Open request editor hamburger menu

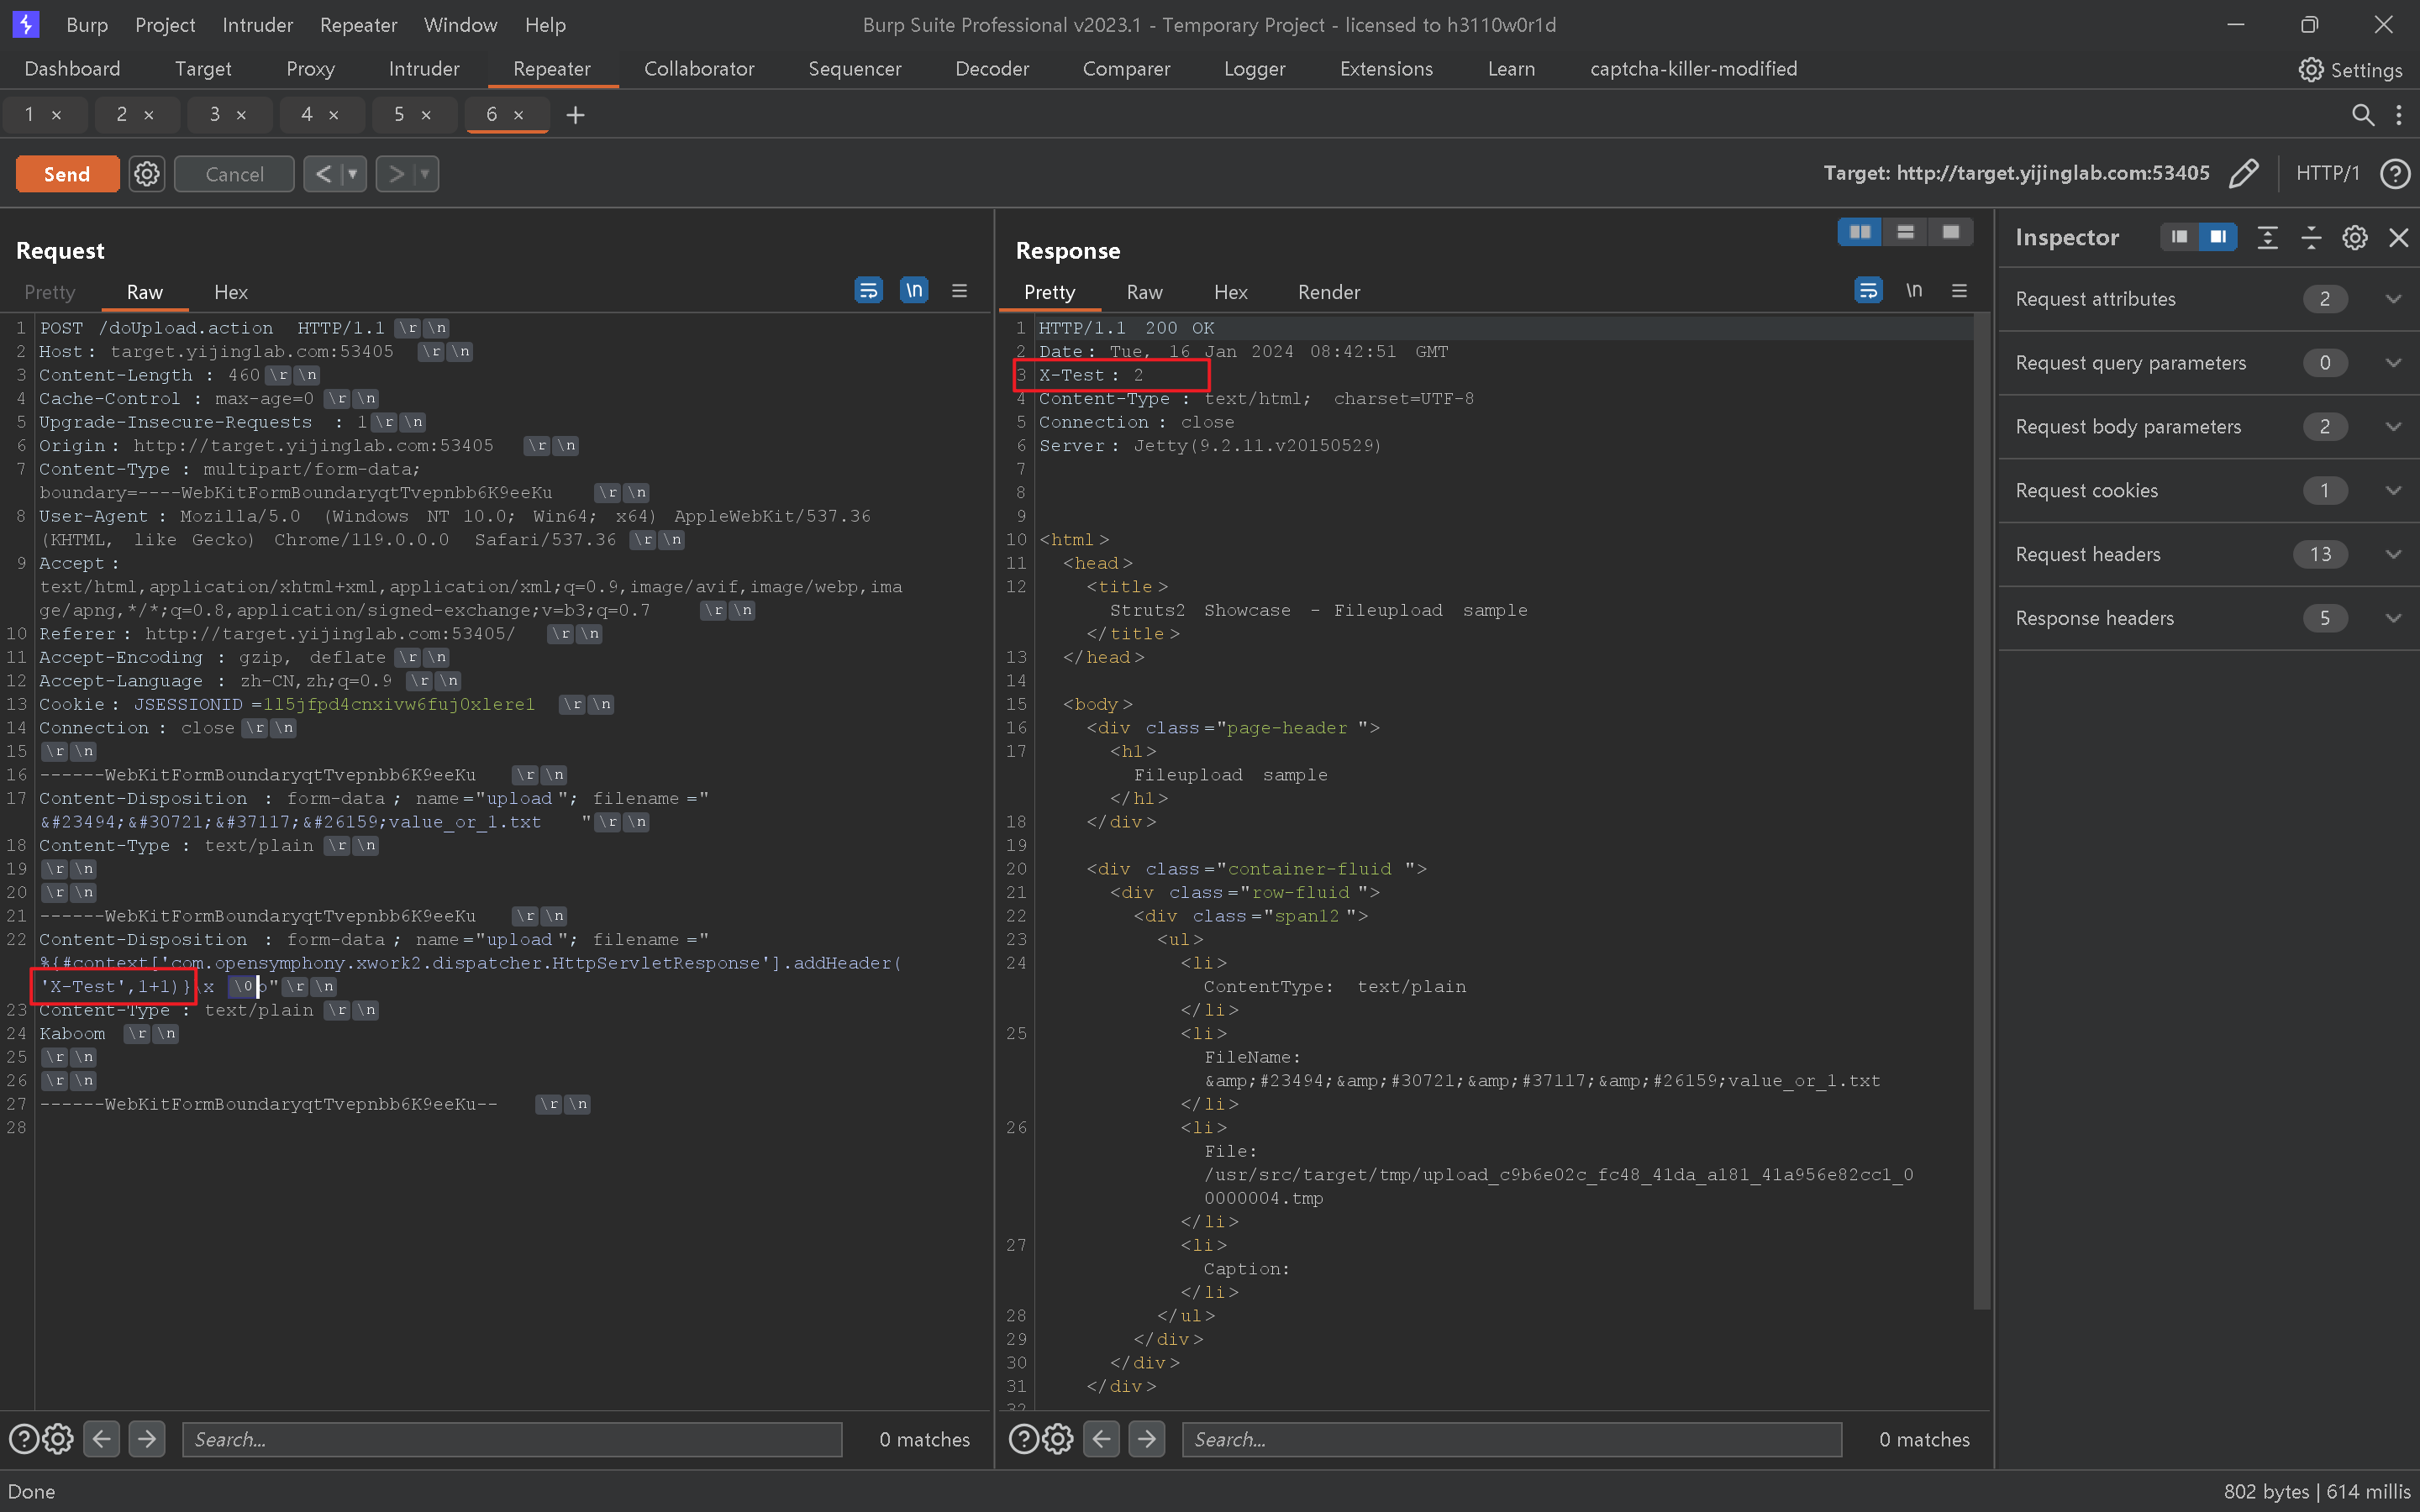959,291
